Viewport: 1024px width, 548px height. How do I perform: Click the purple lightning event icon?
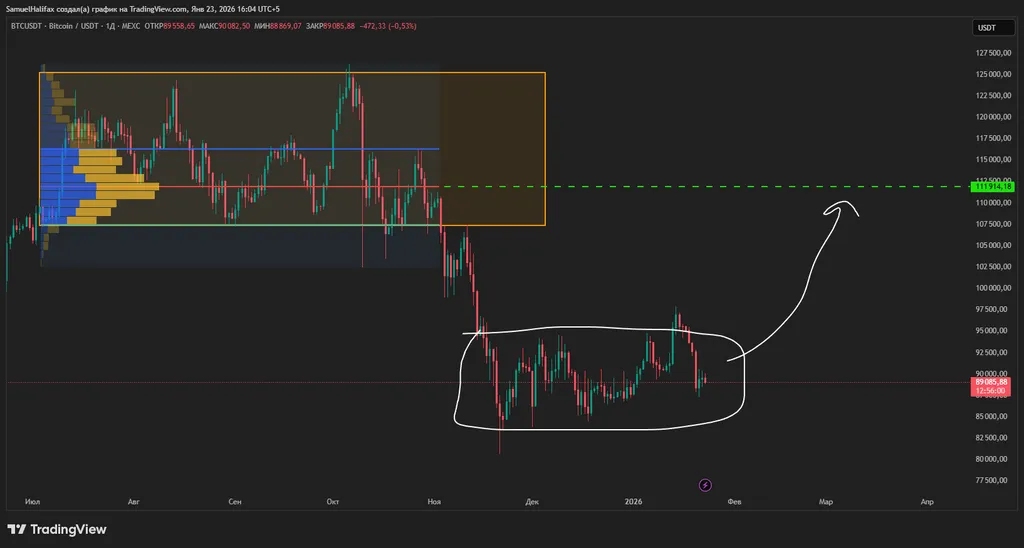705,485
